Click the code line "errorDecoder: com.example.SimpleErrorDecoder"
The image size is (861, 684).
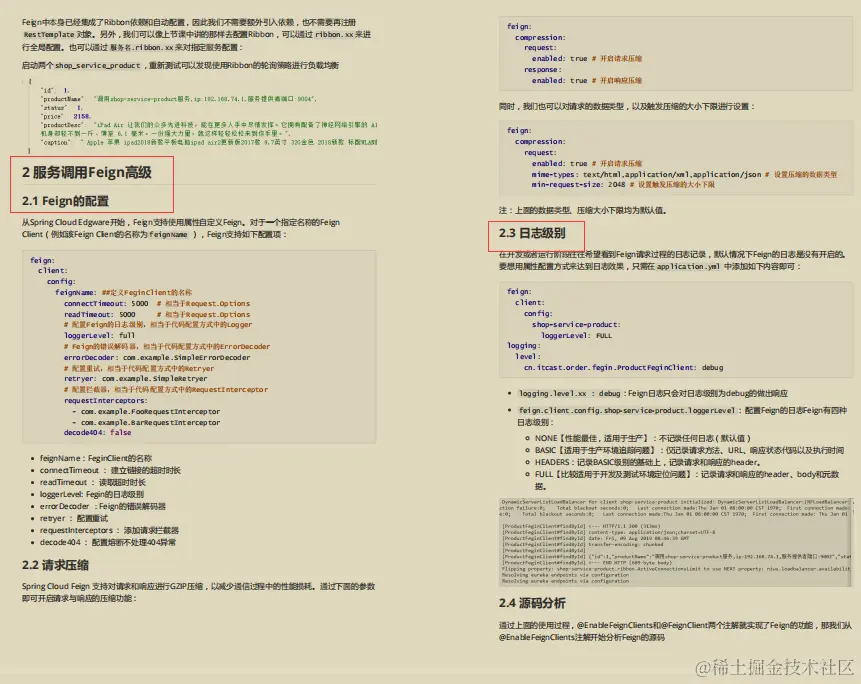(157, 357)
